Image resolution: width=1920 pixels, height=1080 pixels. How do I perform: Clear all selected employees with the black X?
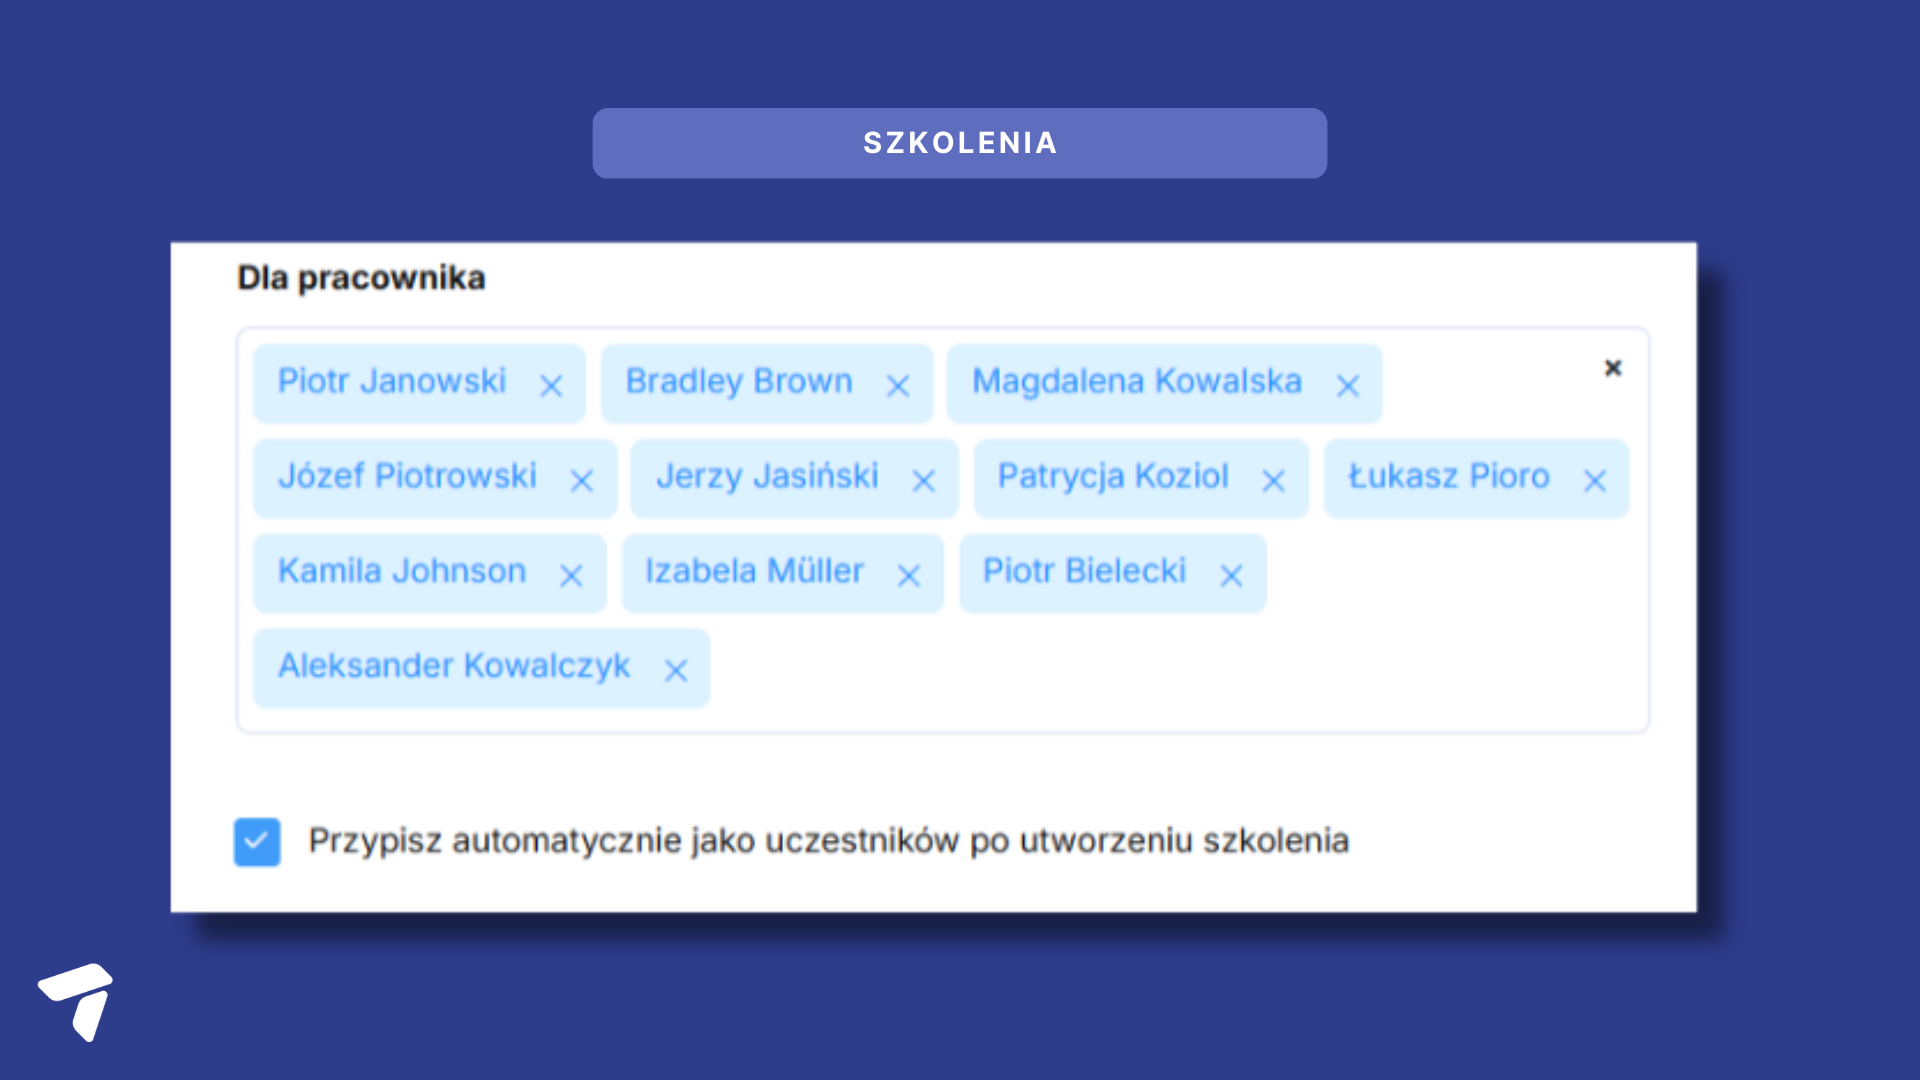(x=1613, y=368)
